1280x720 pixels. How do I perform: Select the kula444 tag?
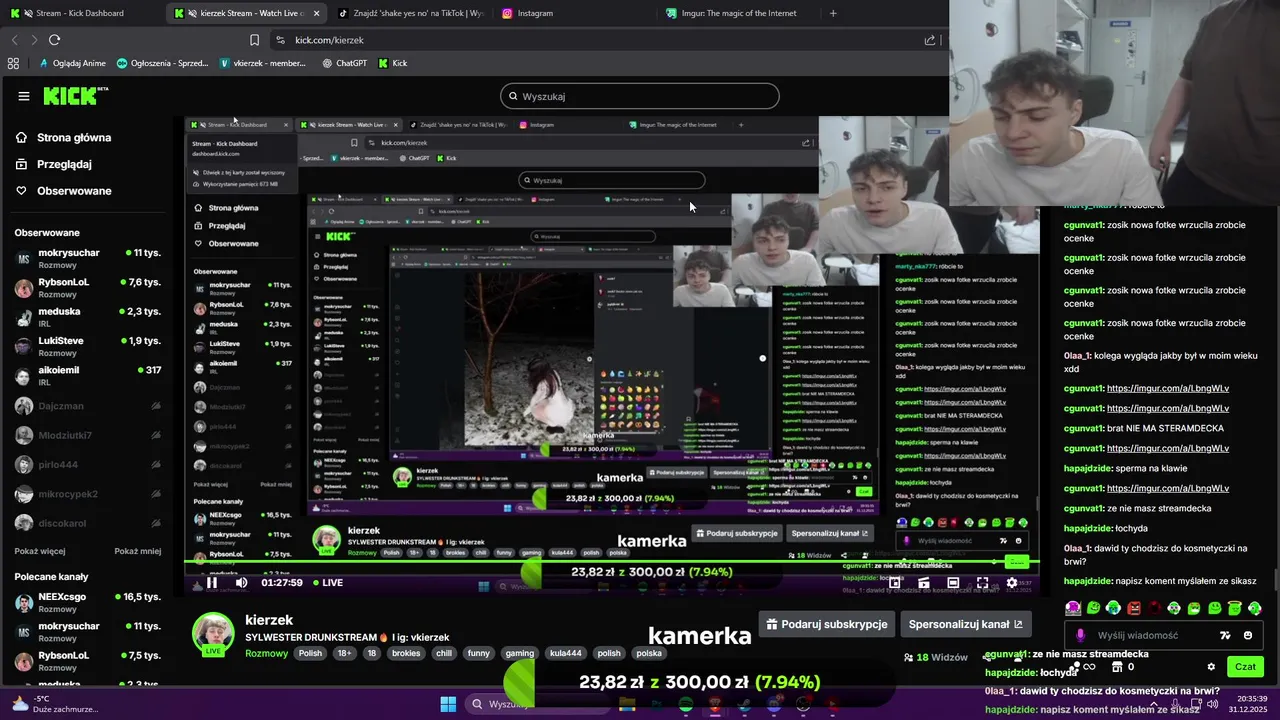pos(565,653)
